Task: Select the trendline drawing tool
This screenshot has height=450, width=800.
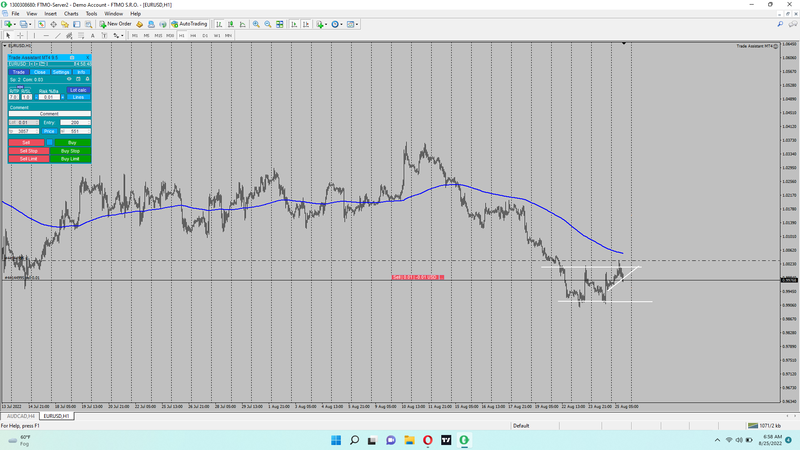Action: point(58,36)
